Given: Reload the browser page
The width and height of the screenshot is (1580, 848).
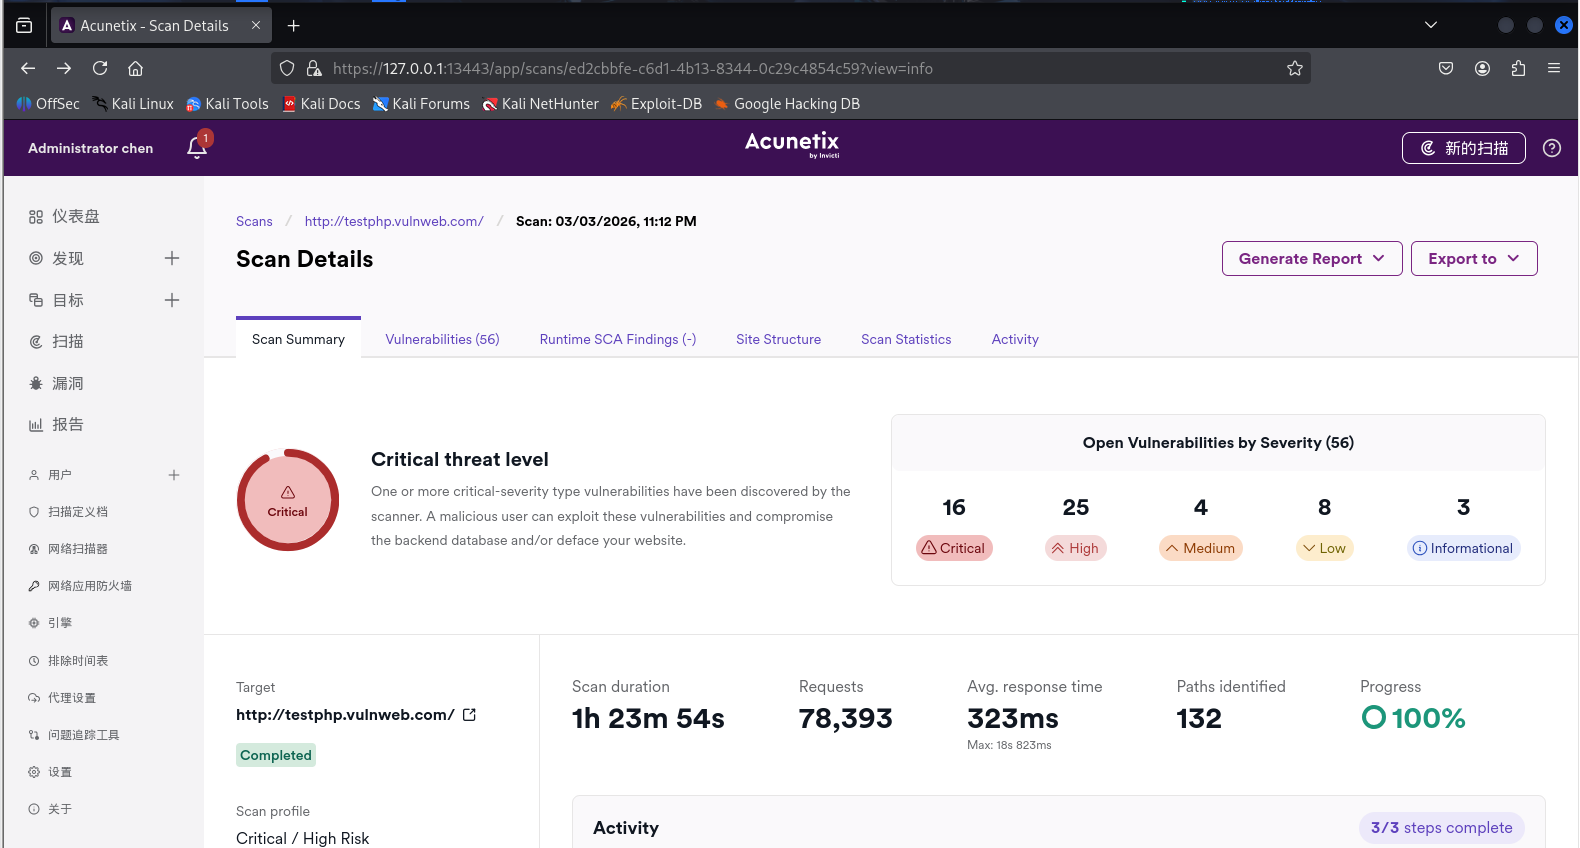Looking at the screenshot, I should 100,68.
